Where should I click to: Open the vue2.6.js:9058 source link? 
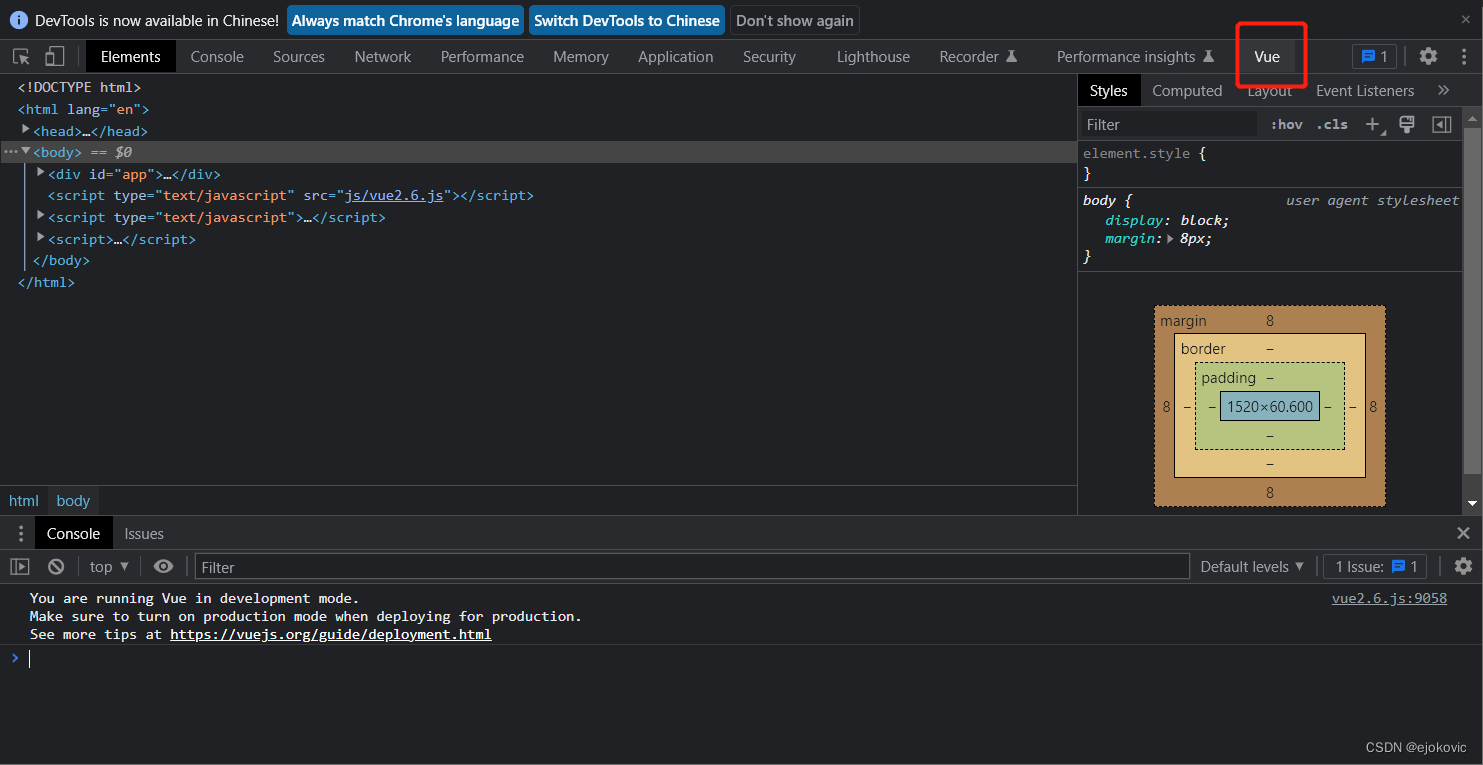1389,598
